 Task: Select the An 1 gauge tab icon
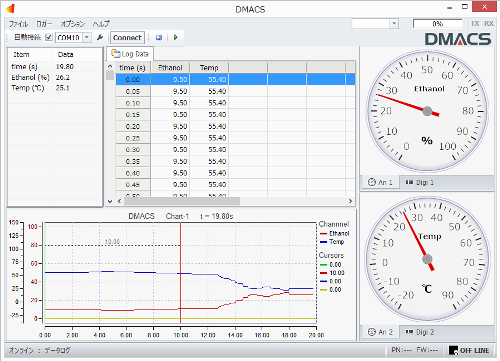(x=372, y=182)
